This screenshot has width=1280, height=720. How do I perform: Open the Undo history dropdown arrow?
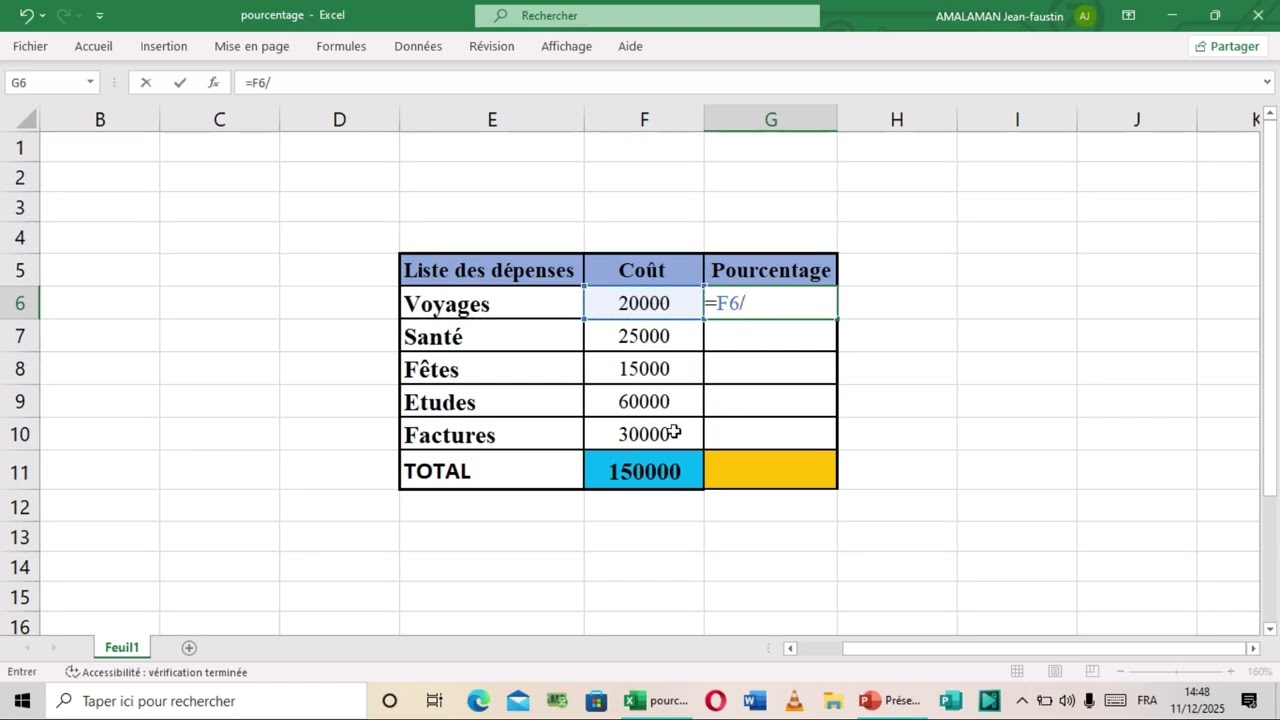tap(43, 15)
